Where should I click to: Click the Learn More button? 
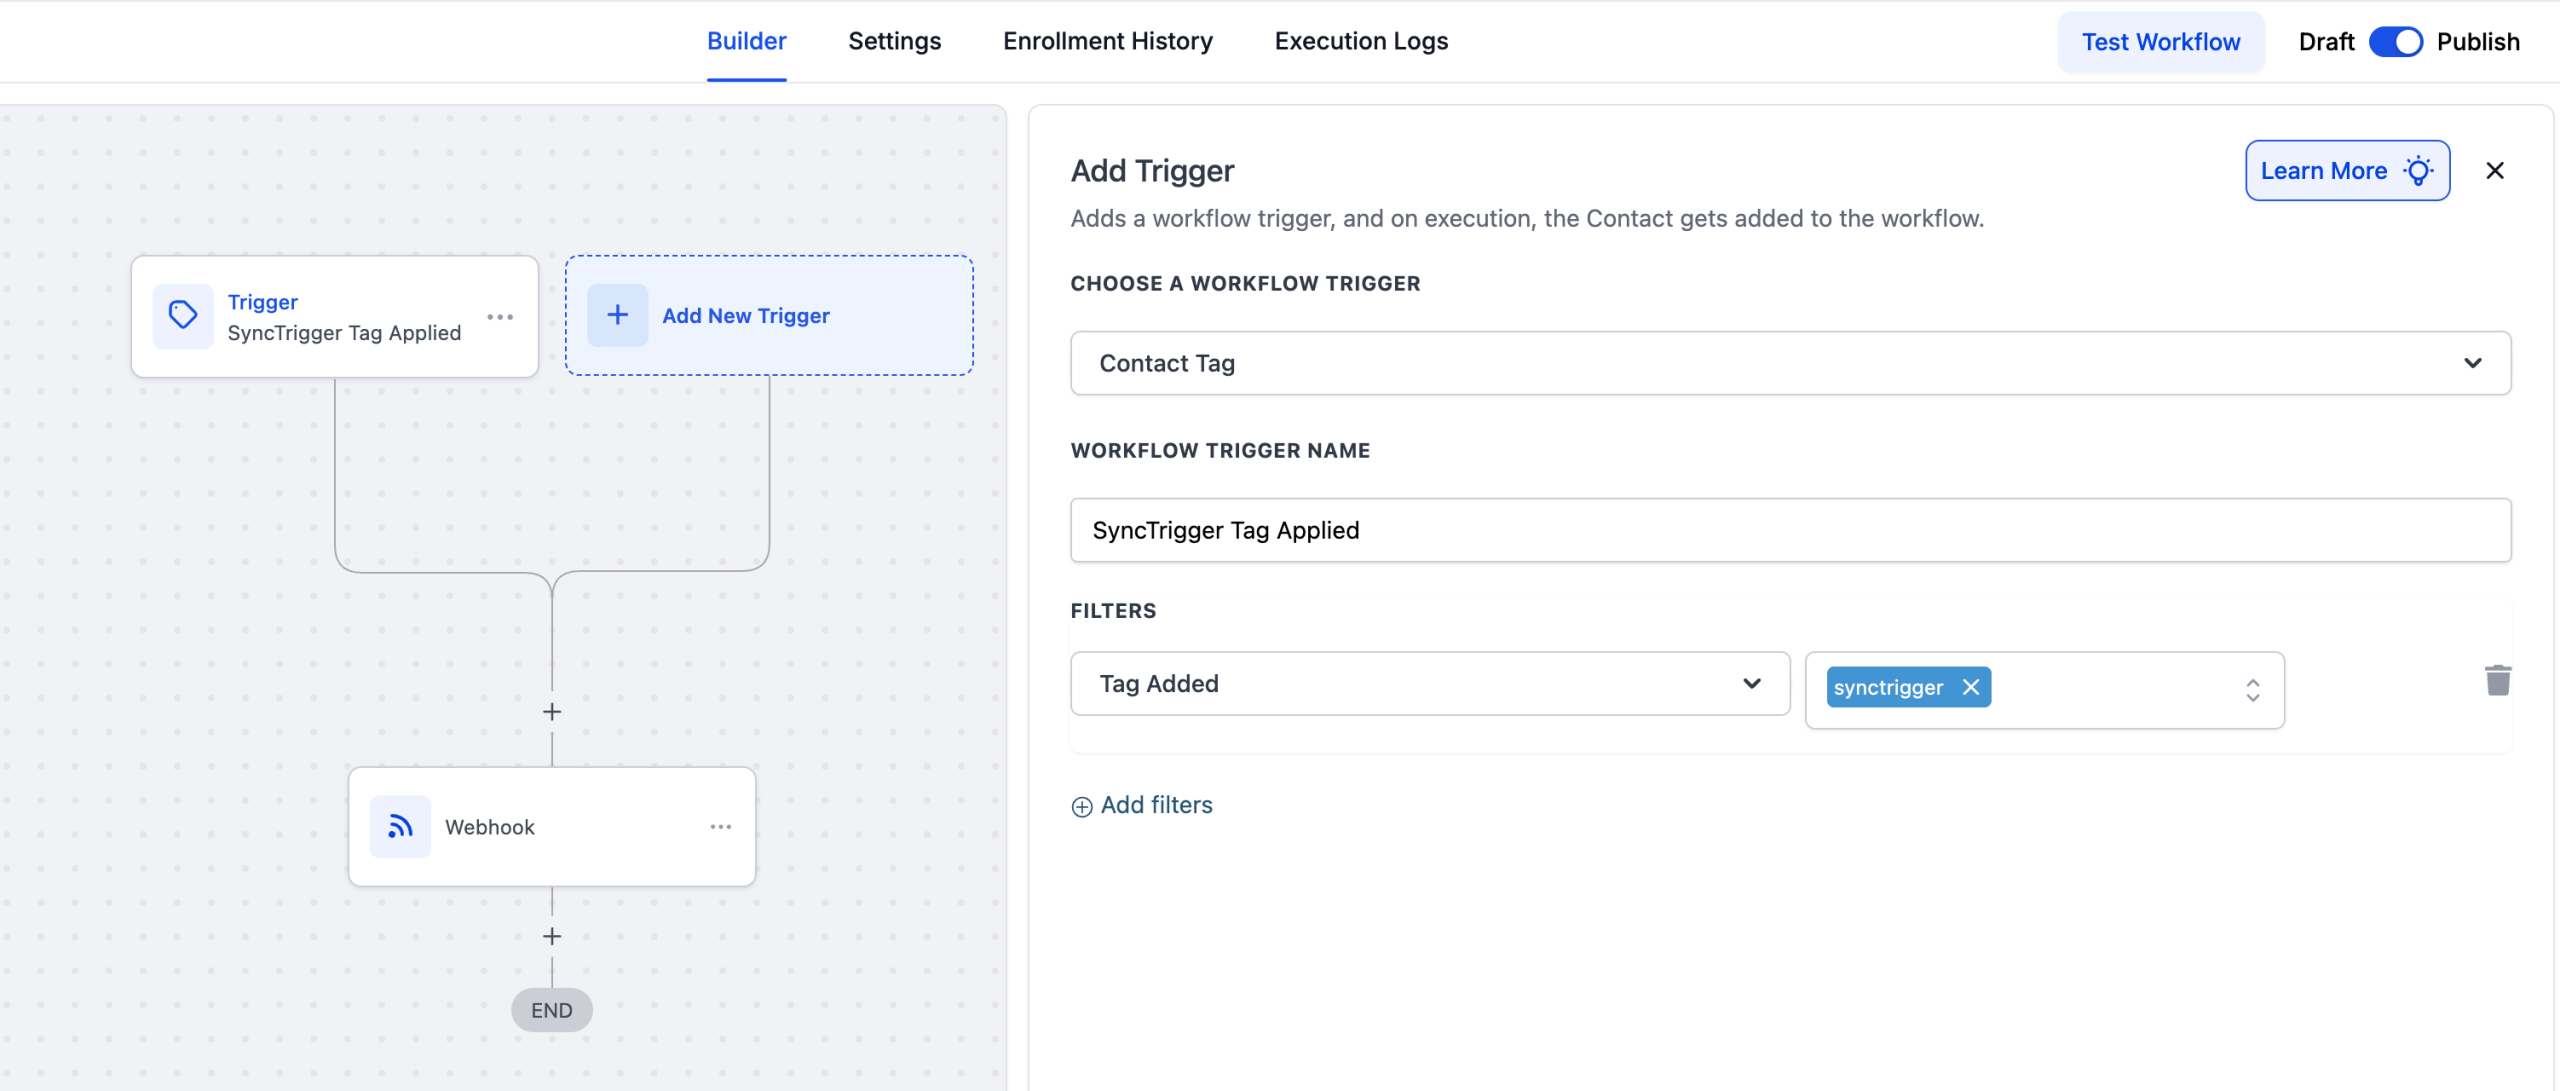pos(2347,171)
